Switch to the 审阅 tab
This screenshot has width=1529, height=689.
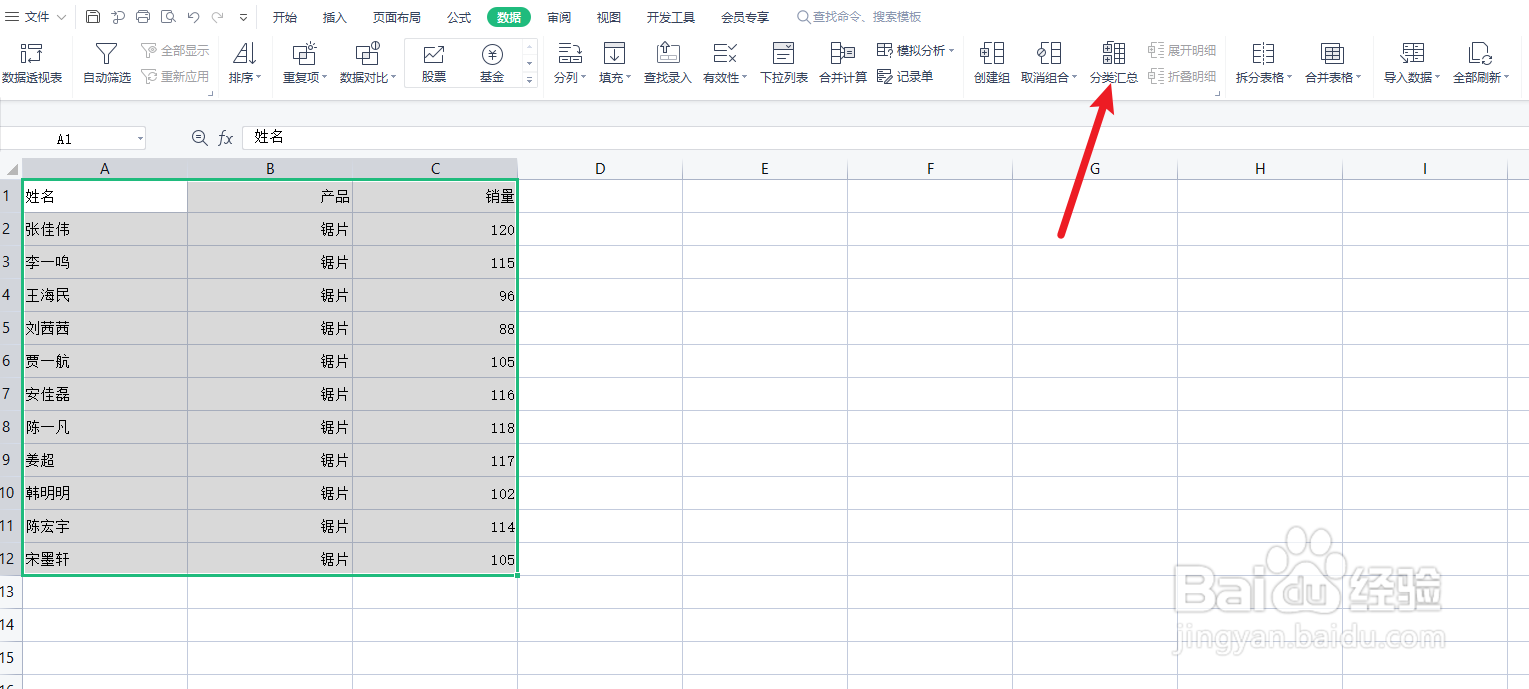coord(559,17)
